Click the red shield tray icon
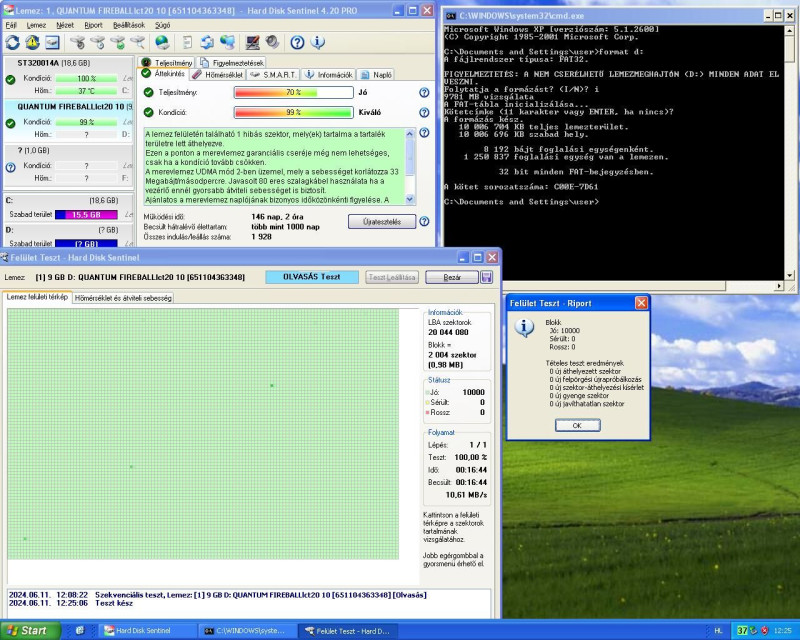800x640 pixels. pos(764,631)
